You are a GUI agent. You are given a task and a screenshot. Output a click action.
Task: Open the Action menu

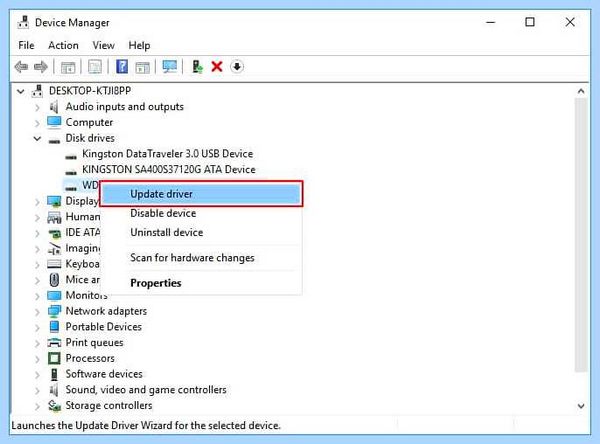click(x=63, y=45)
